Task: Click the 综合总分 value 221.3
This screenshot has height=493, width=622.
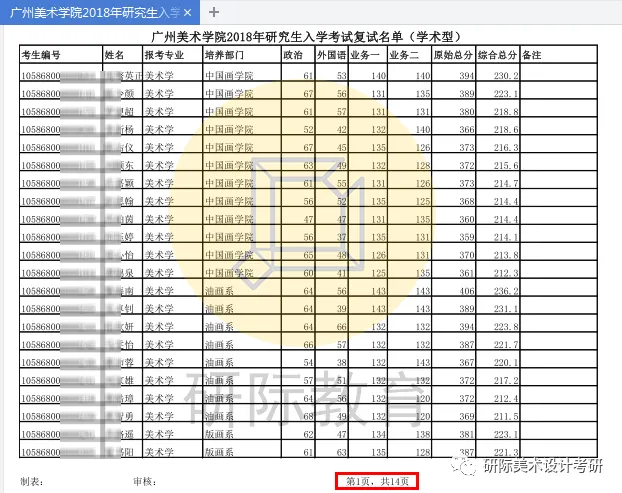Action: 506,453
